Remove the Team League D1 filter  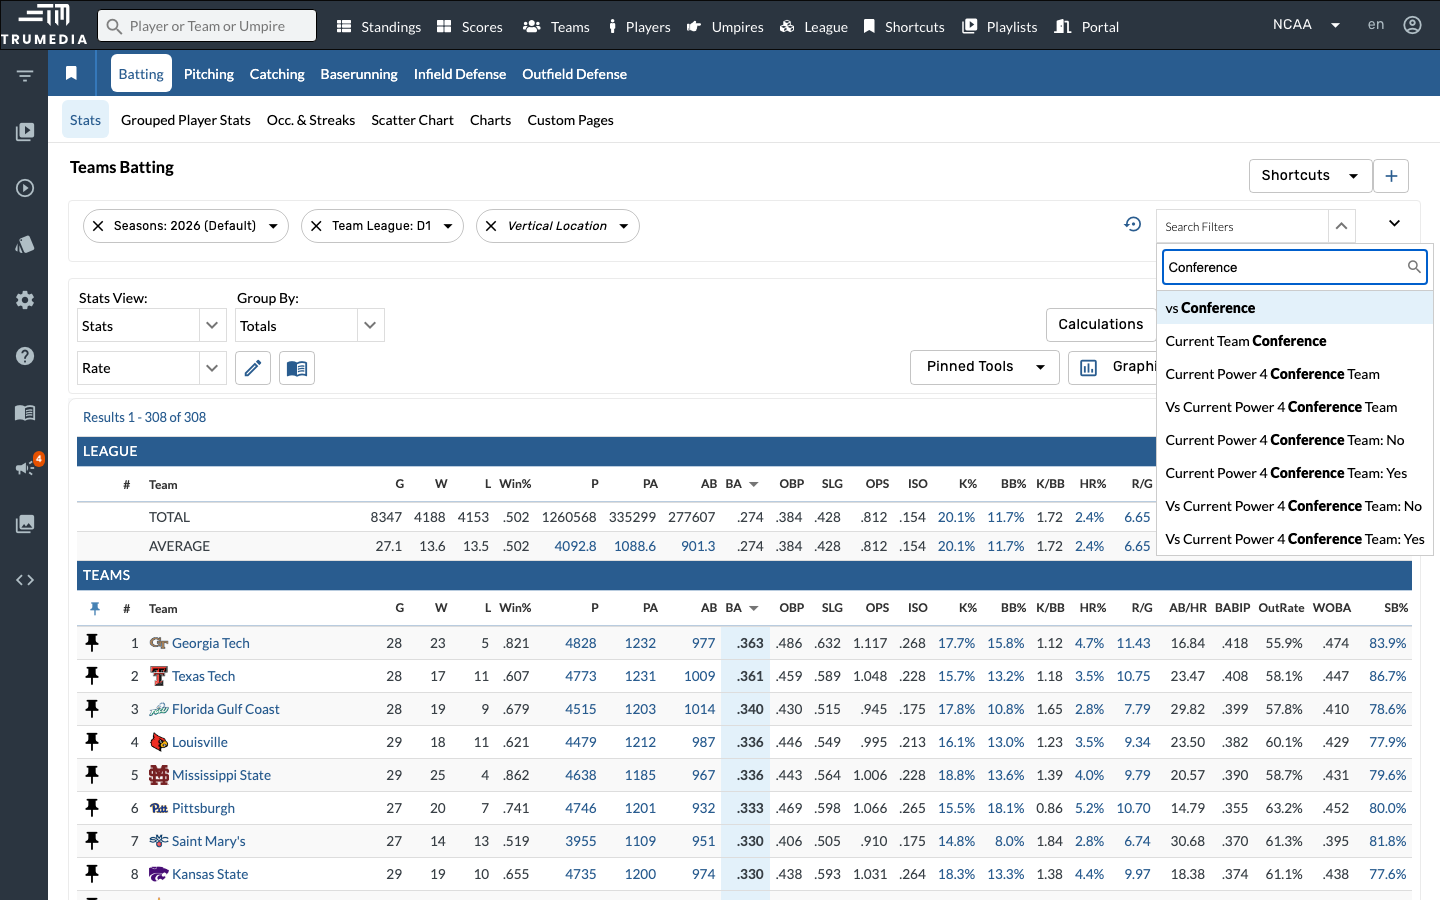coord(316,226)
